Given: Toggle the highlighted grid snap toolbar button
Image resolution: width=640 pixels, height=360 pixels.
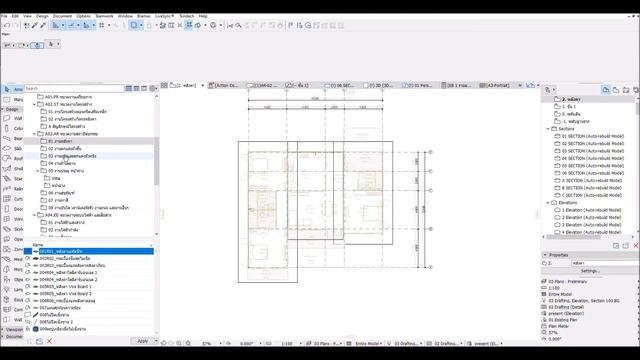Looking at the screenshot, I should (189, 25).
